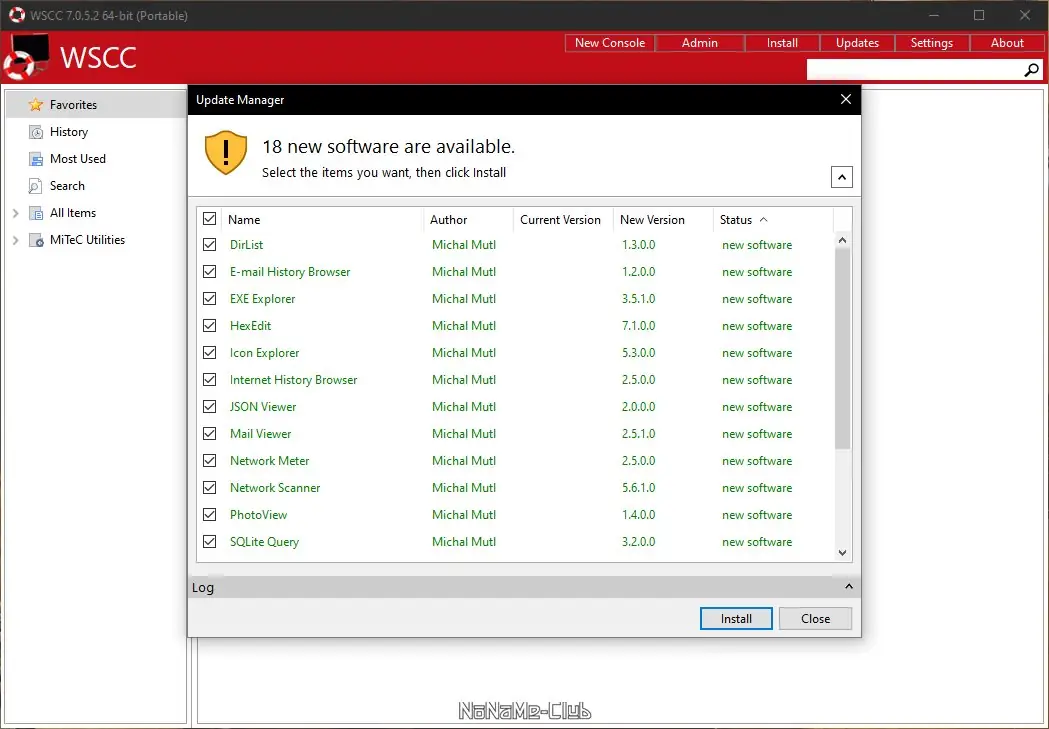Select the HexEdit row name
Screen dimensions: 1049x729
tap(250, 326)
